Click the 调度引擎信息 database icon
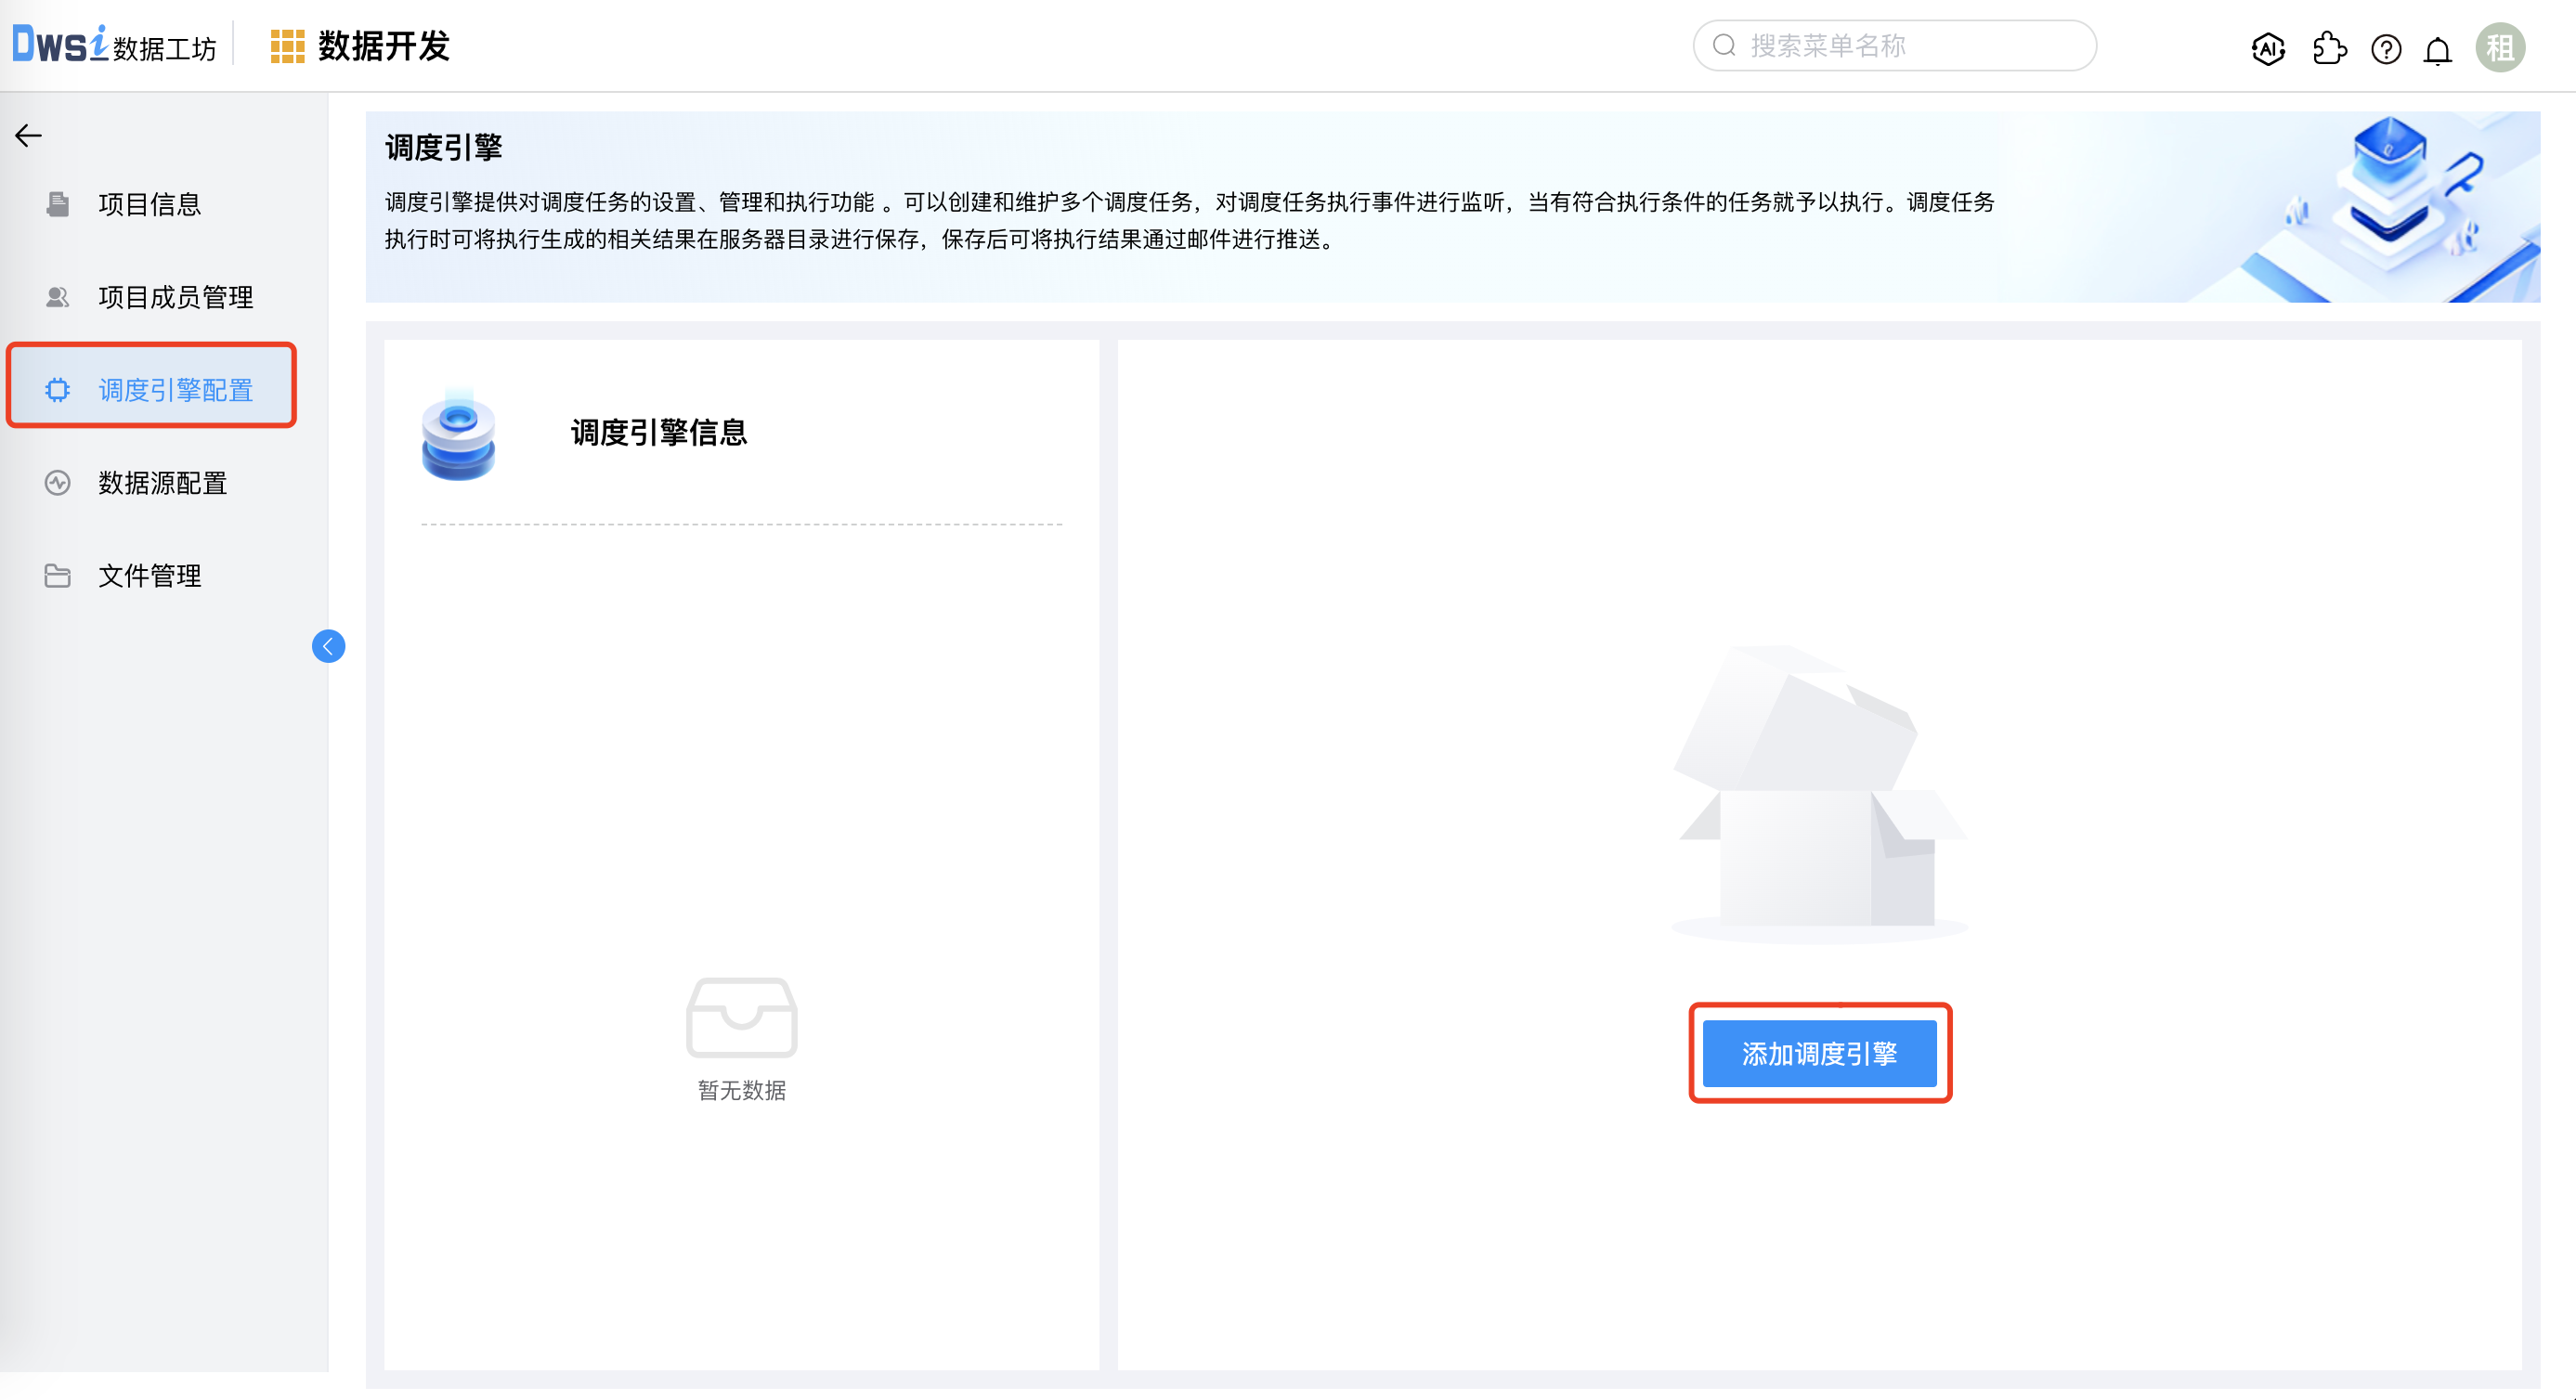Image resolution: width=2576 pixels, height=1400 pixels. 459,436
